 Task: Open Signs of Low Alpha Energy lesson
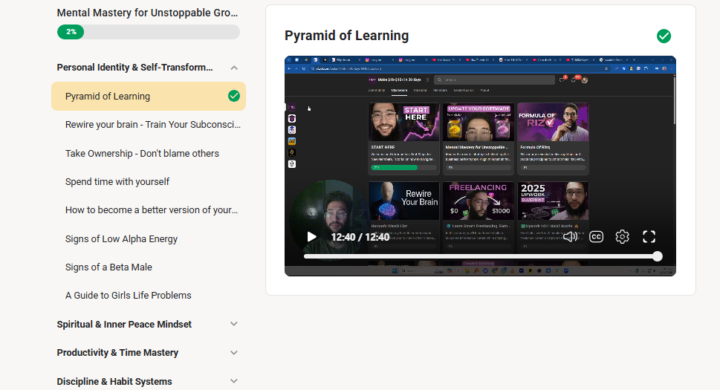[121, 239]
